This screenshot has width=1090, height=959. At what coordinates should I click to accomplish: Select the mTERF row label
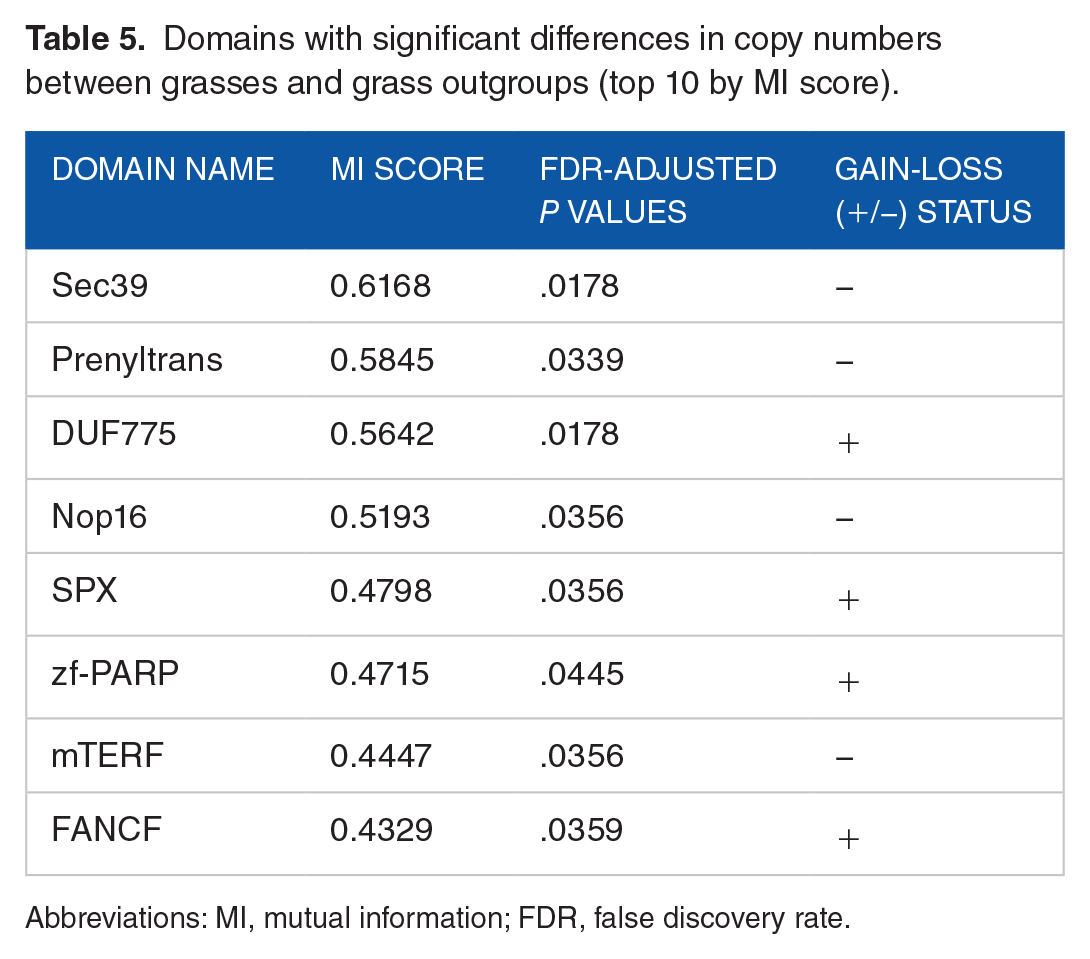pos(107,755)
